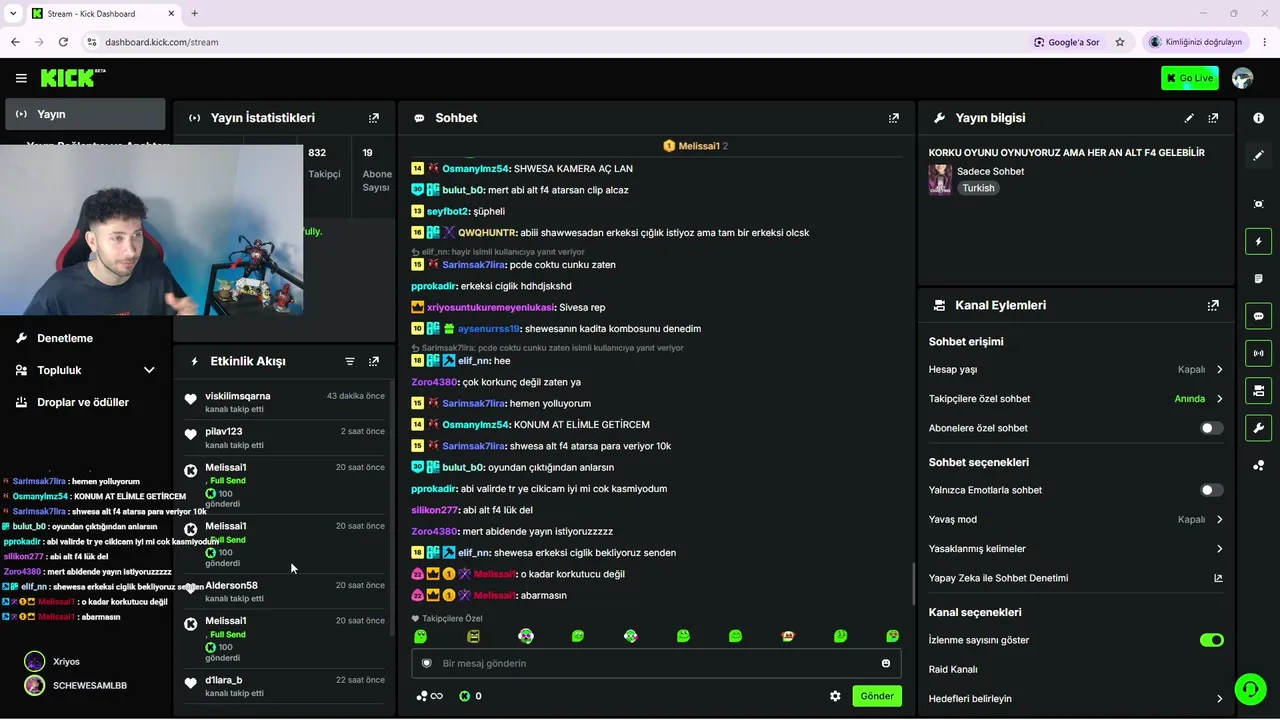Toggle Abonelere özel sohbet switch

tap(1211, 428)
